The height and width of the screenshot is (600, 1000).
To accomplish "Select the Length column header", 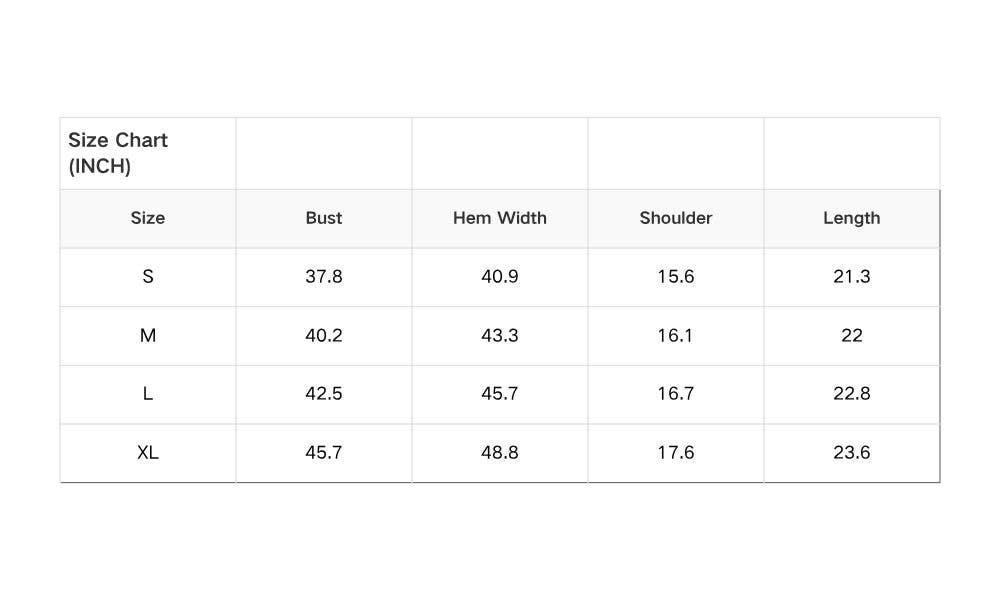I will click(x=852, y=218).
